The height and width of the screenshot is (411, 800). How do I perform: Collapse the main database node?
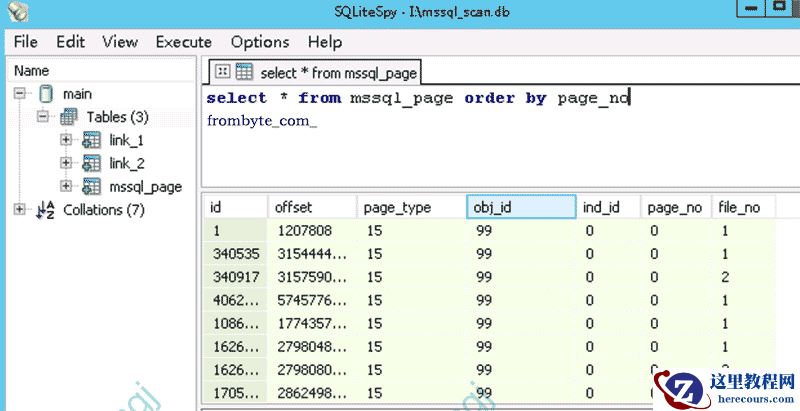click(20, 94)
